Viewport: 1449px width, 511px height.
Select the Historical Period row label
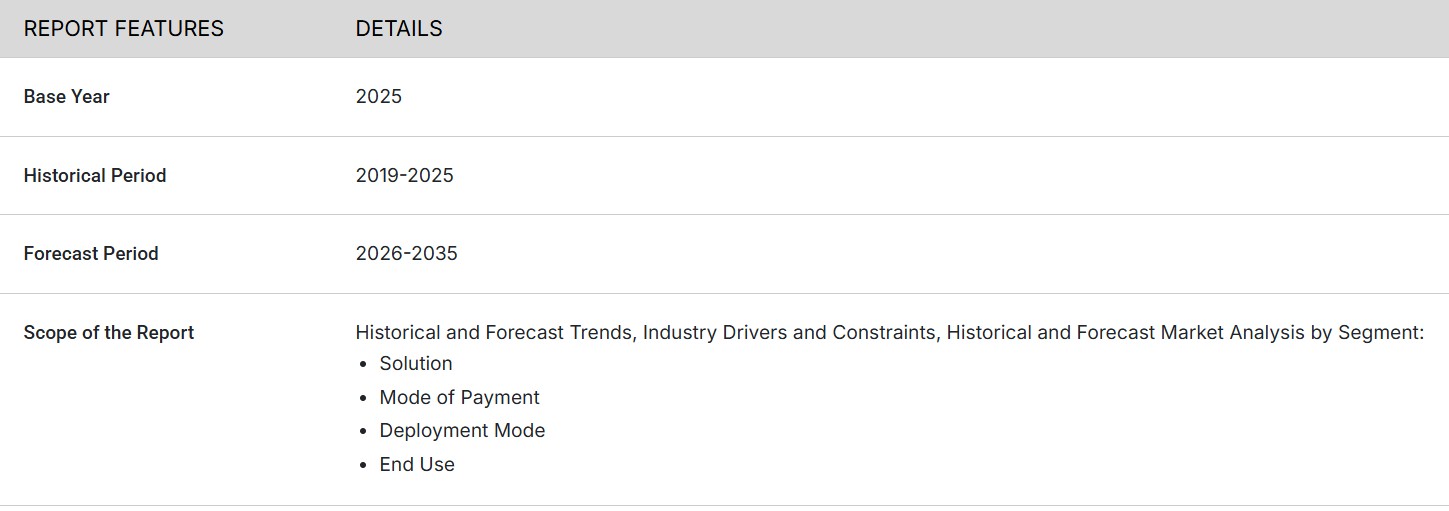[95, 176]
